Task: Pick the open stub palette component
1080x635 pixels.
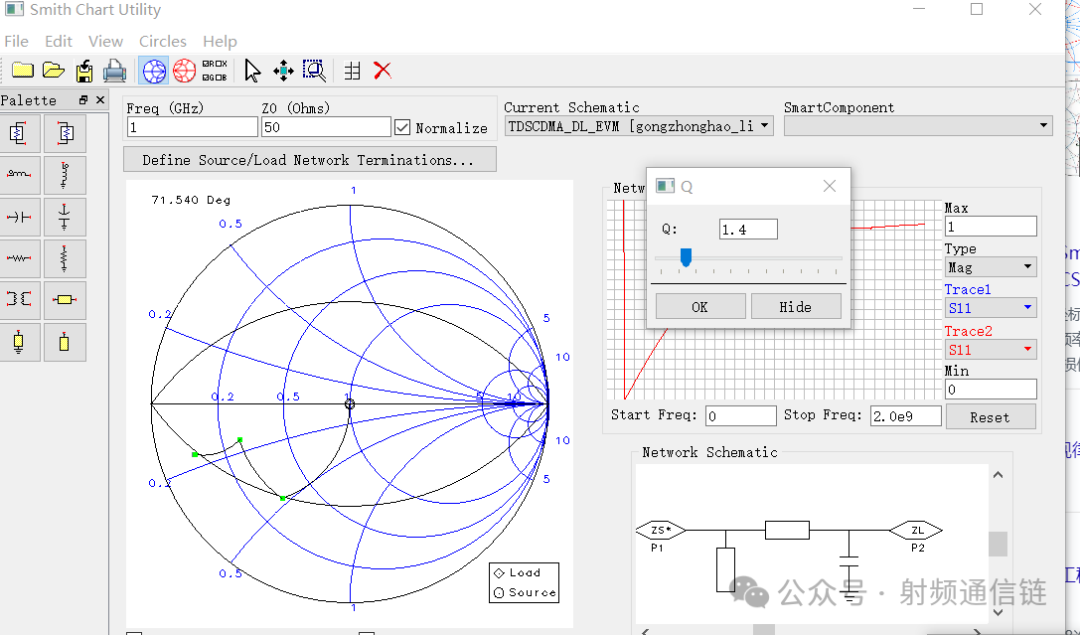Action: click(65, 342)
